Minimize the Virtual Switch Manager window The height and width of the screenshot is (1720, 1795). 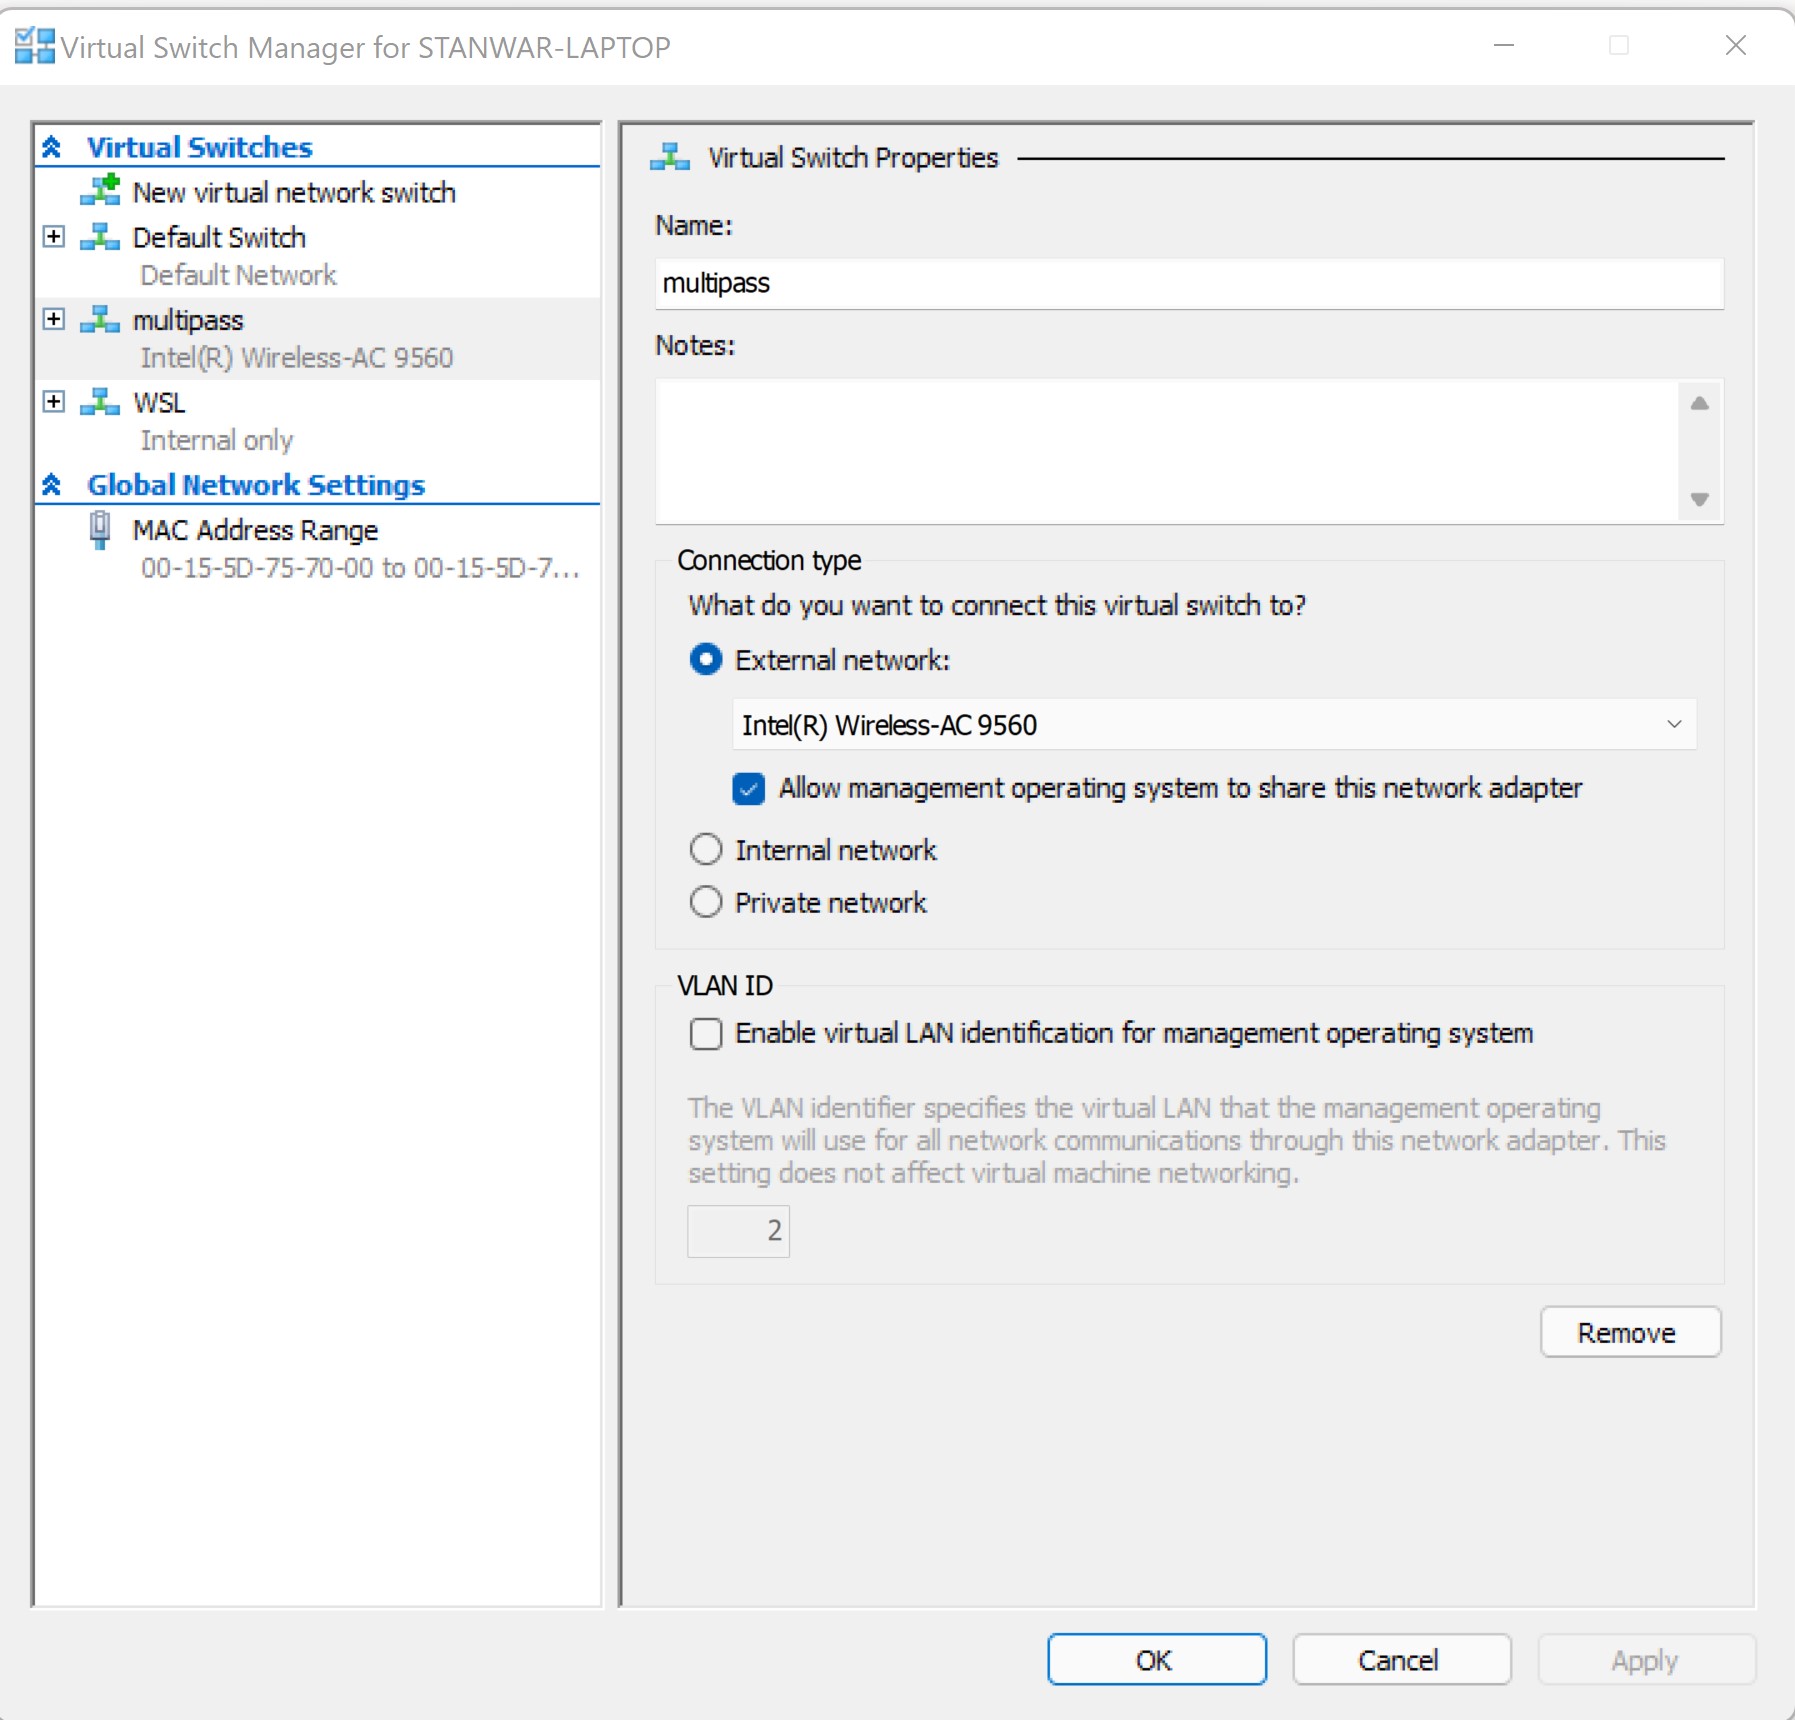(x=1504, y=45)
